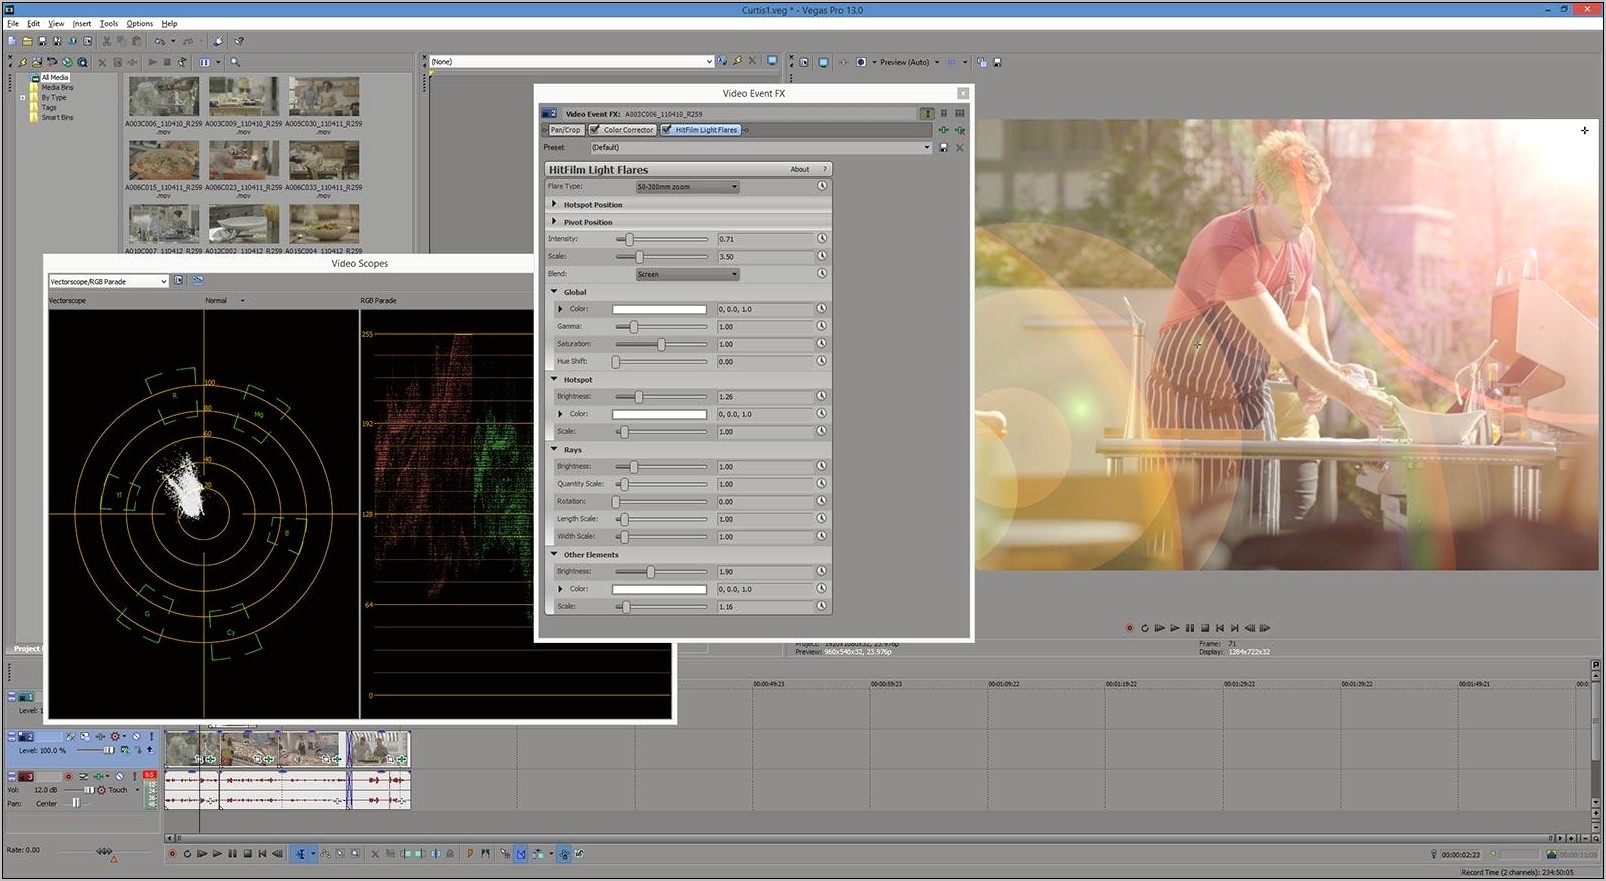Viewport: 1606px width, 881px height.
Task: Save snapshot to file in preview toolbar
Action: [998, 62]
